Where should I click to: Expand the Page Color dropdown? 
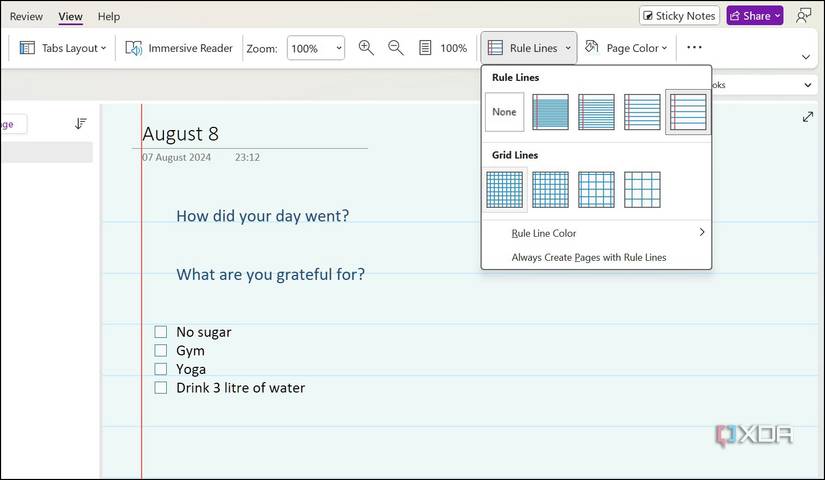point(627,48)
